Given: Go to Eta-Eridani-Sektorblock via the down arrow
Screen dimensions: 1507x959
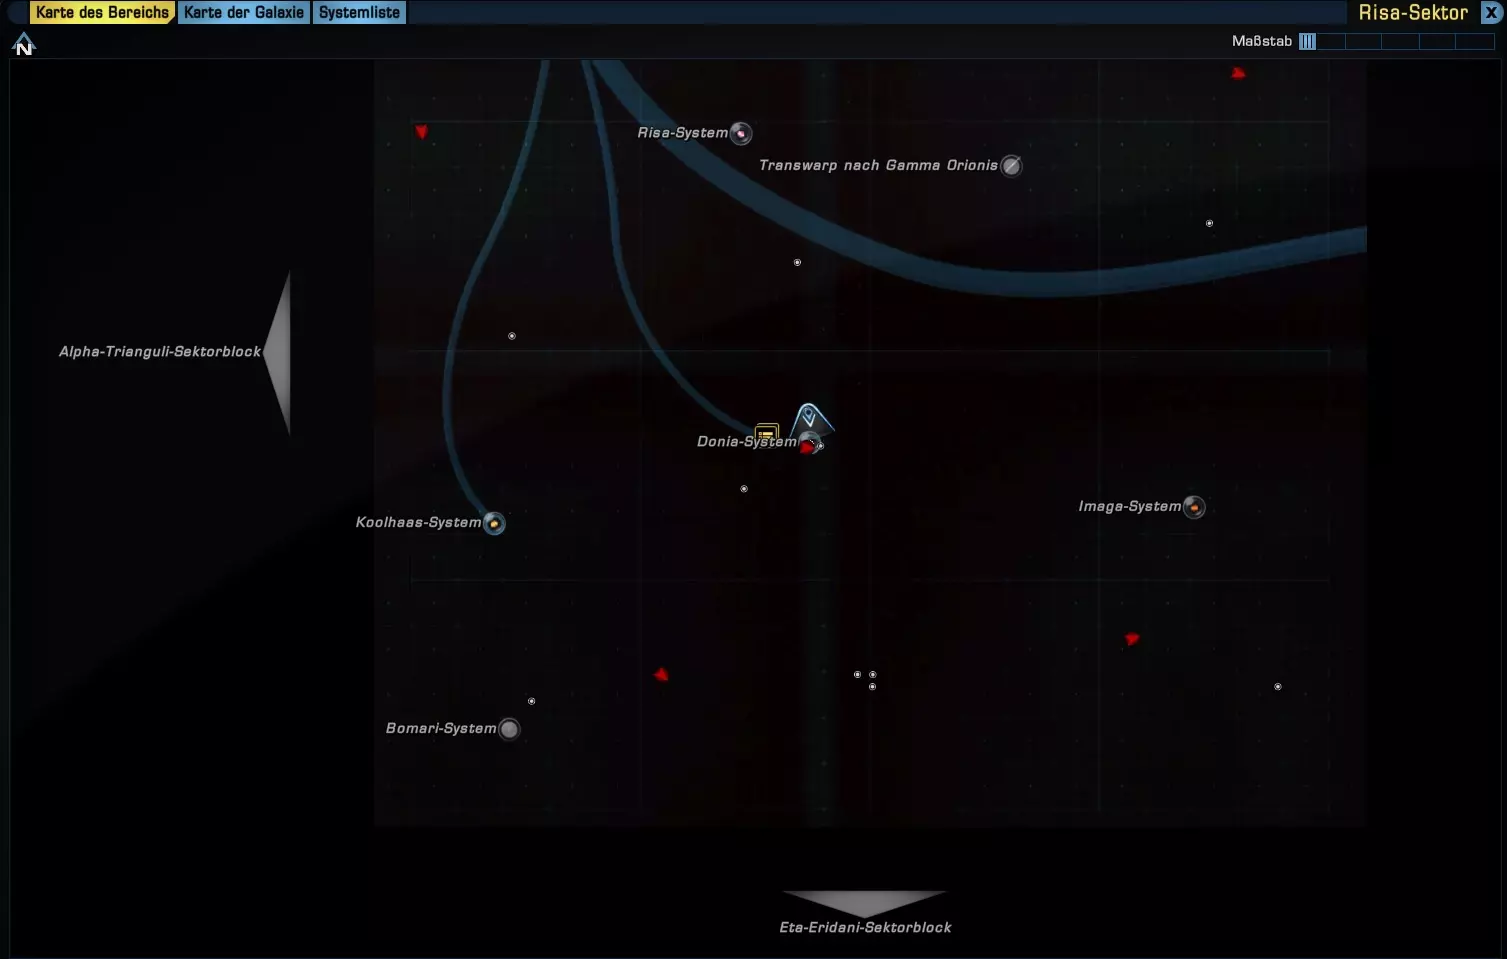Looking at the screenshot, I should (x=864, y=903).
